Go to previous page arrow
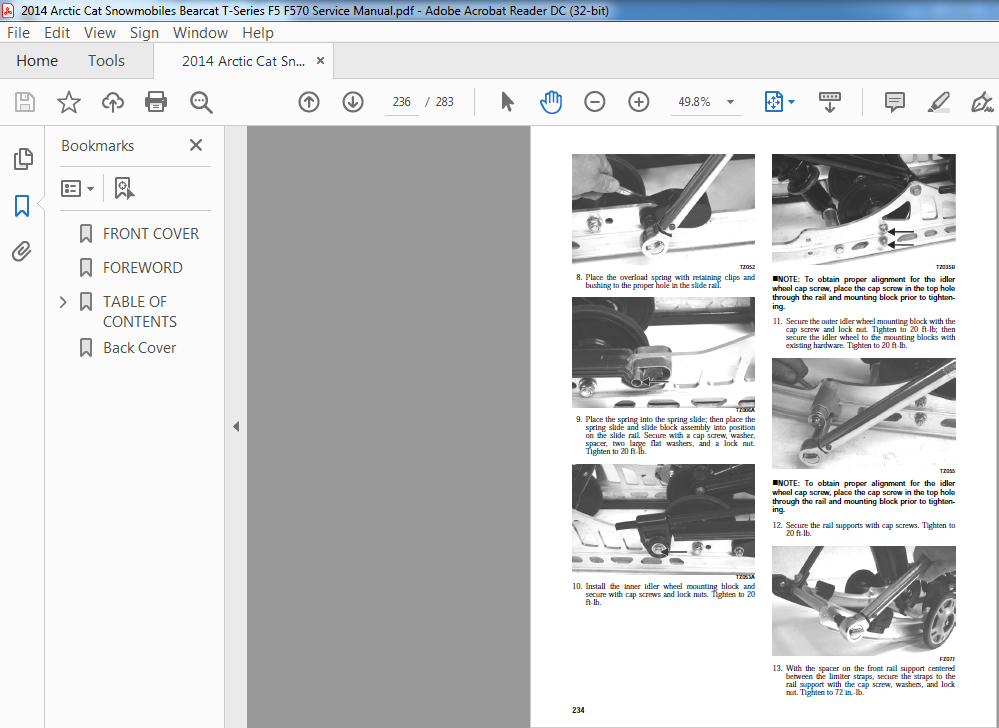Screen dimensions: 999x728 pos(309,102)
